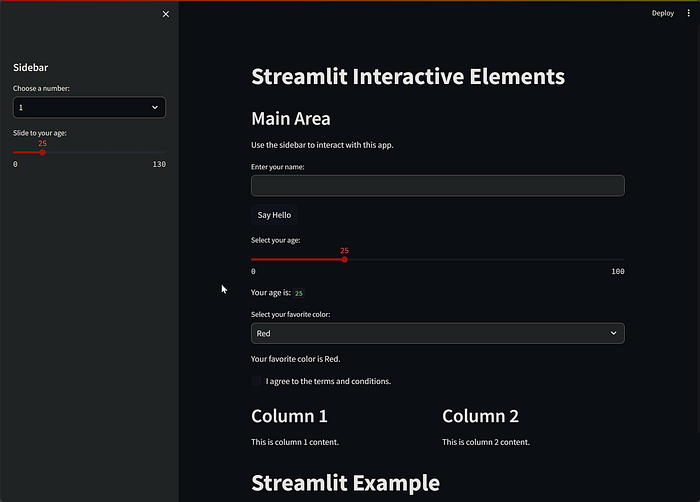Click the Deploy button
The image size is (700, 502).
[662, 13]
